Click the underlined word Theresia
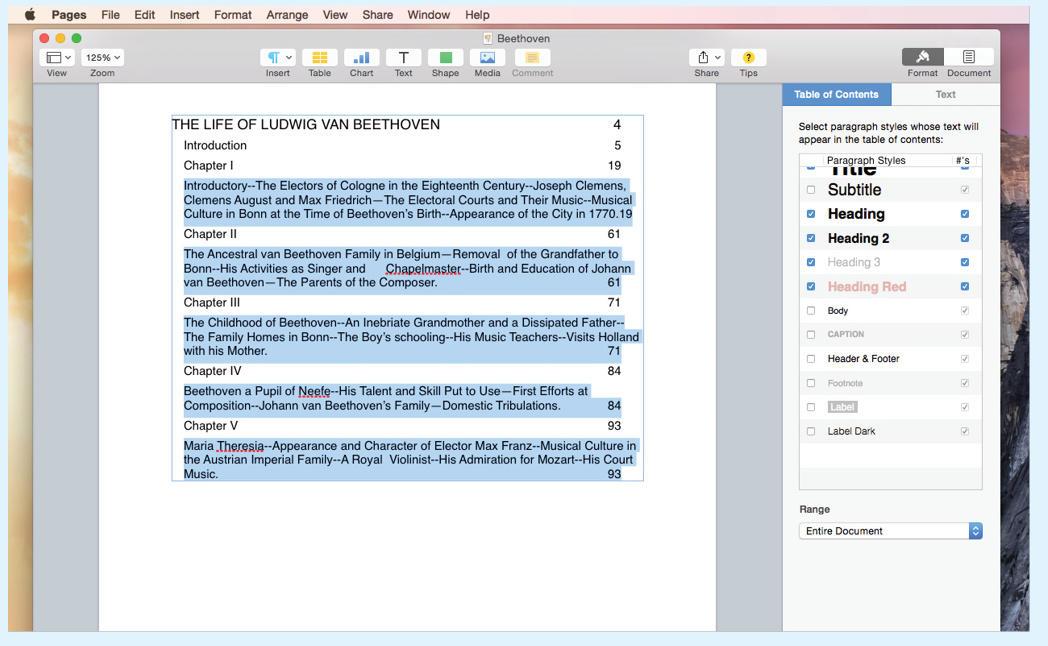This screenshot has width=1048, height=646. point(241,446)
